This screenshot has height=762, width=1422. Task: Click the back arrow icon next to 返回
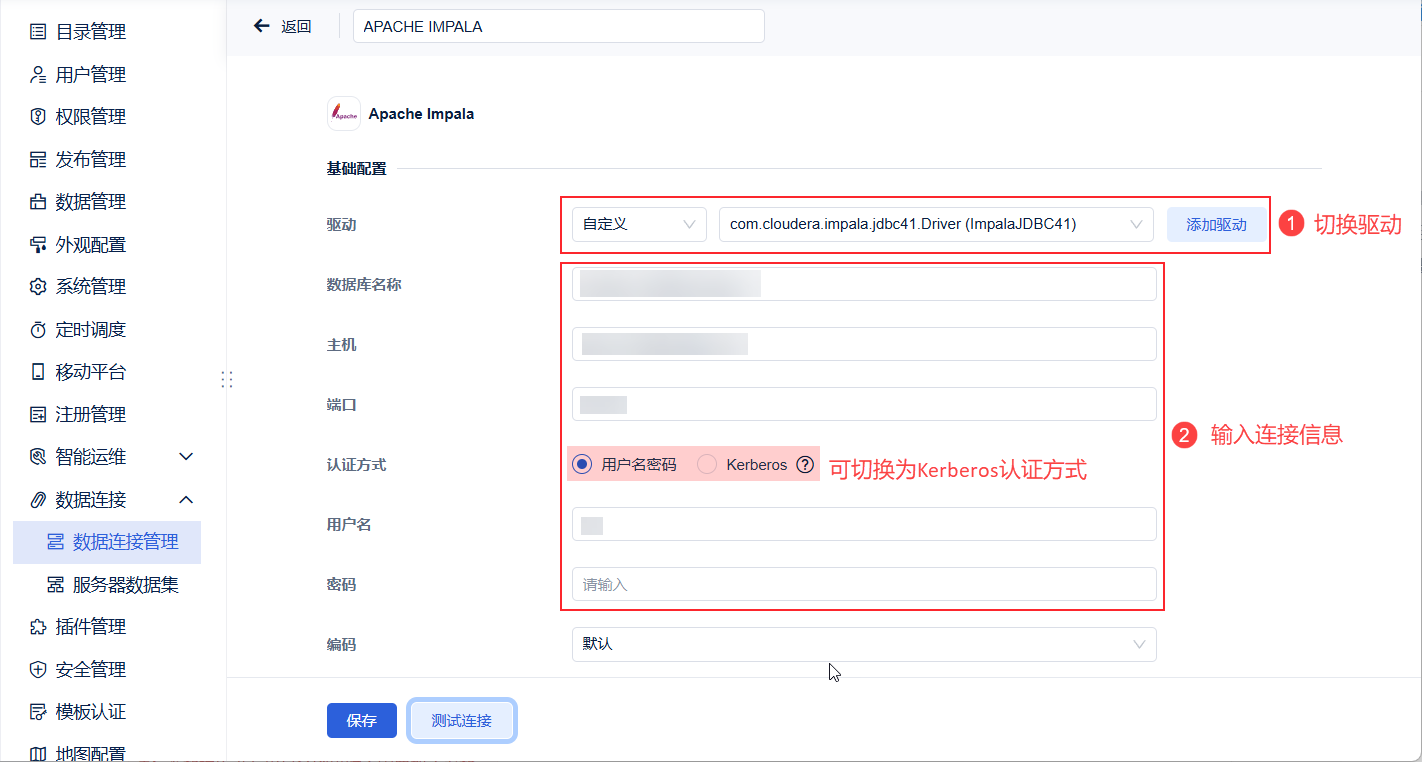pyautogui.click(x=262, y=26)
